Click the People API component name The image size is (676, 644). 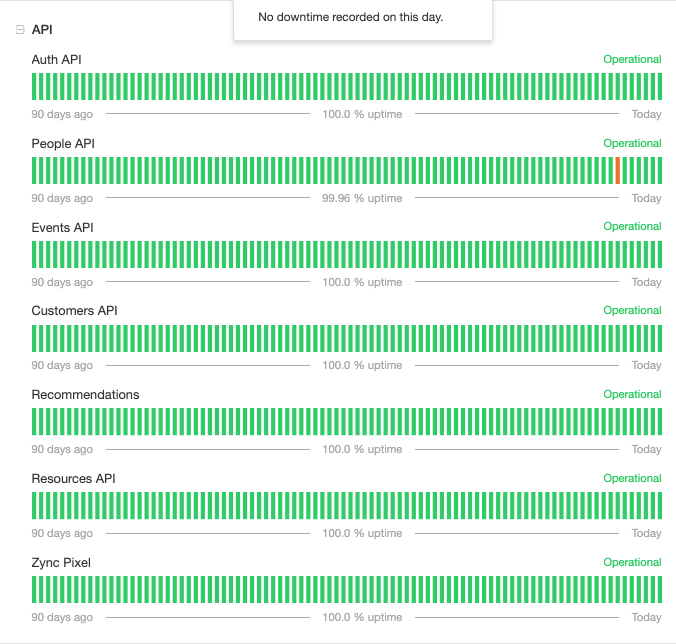click(63, 144)
